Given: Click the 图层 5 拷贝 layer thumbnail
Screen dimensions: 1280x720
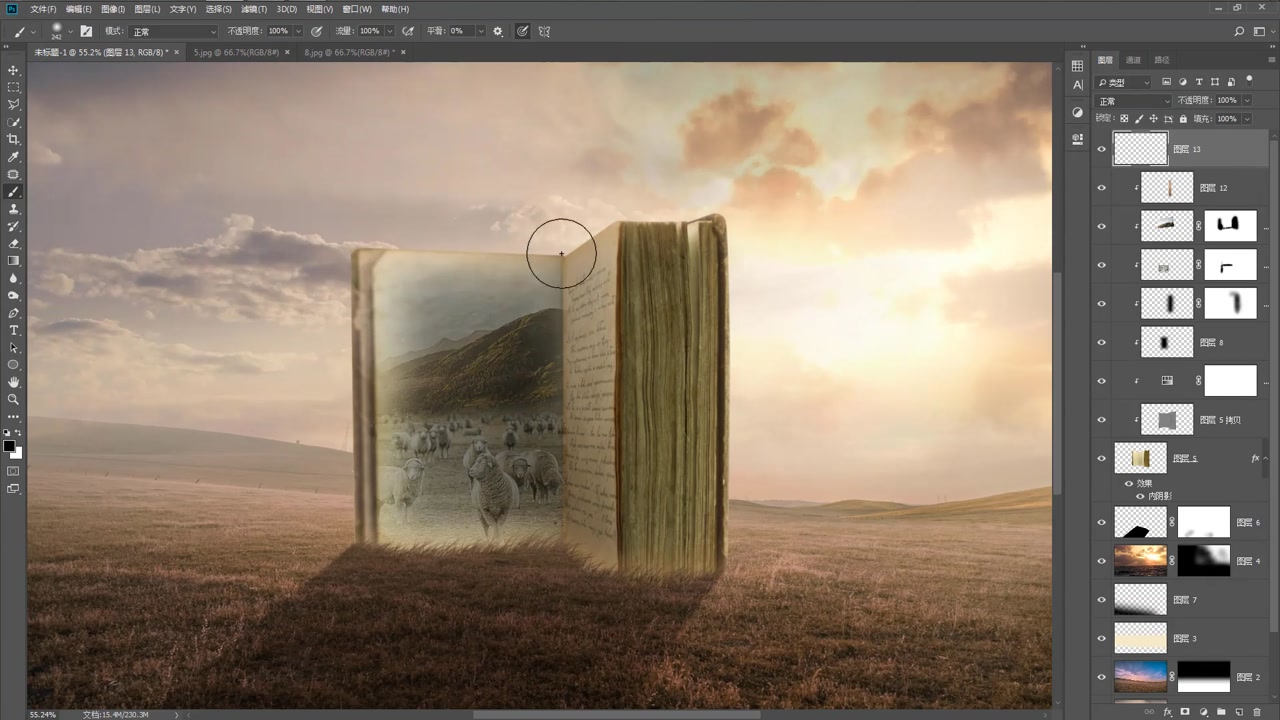Looking at the screenshot, I should point(1167,420).
